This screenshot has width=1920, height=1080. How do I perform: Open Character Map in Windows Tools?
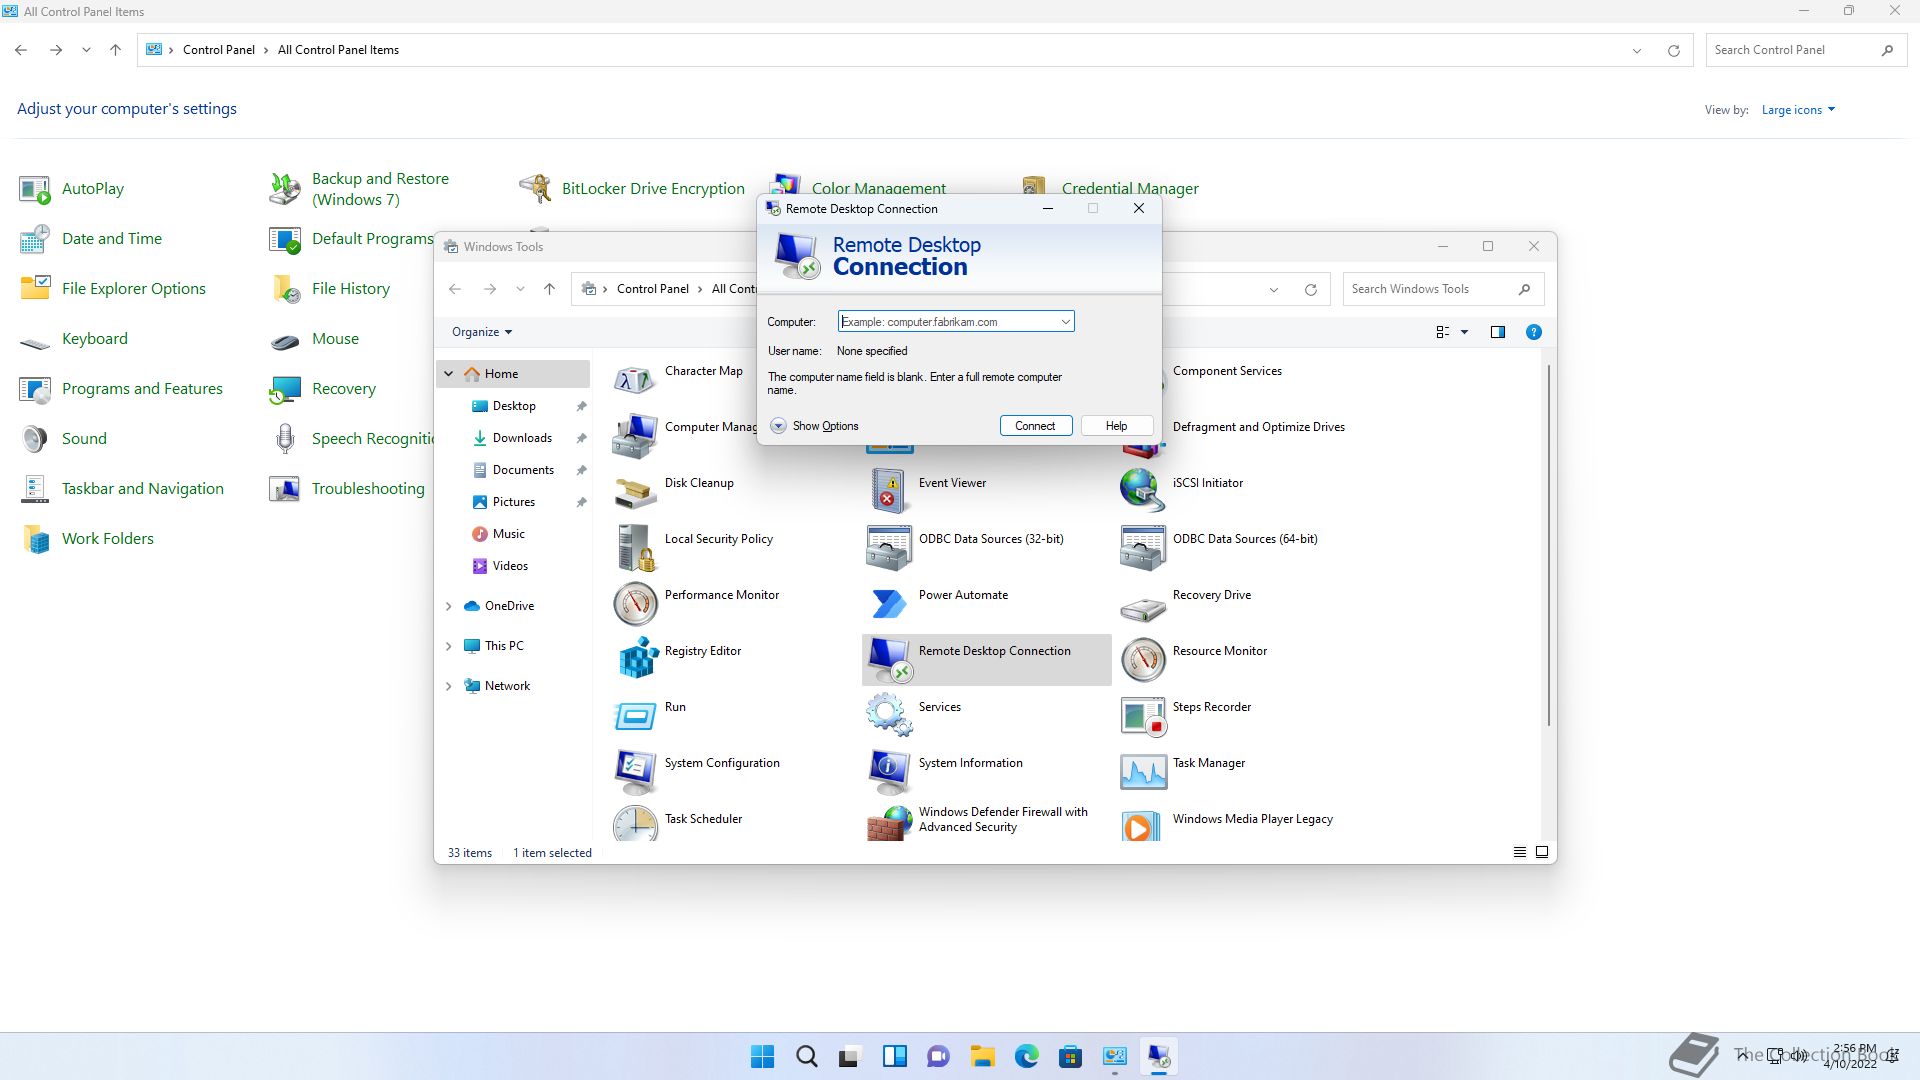(680, 379)
